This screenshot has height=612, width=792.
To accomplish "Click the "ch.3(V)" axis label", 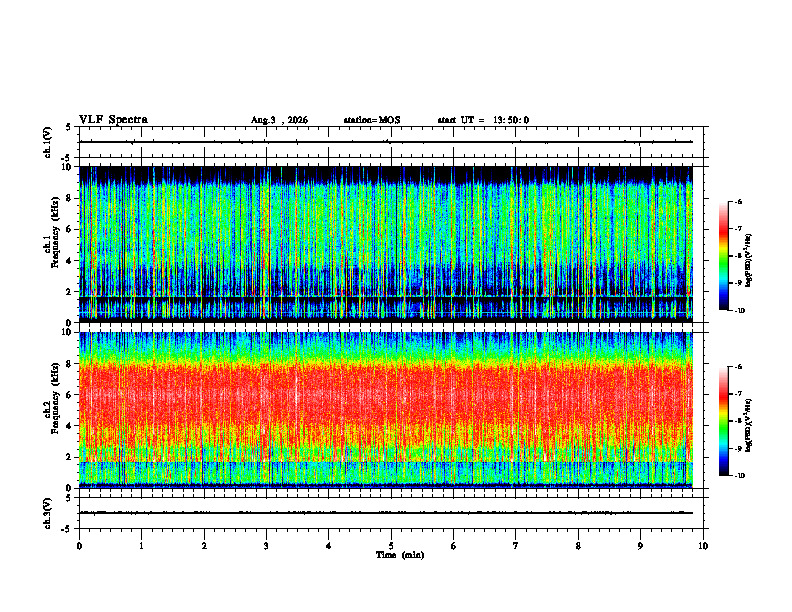I will (48, 513).
